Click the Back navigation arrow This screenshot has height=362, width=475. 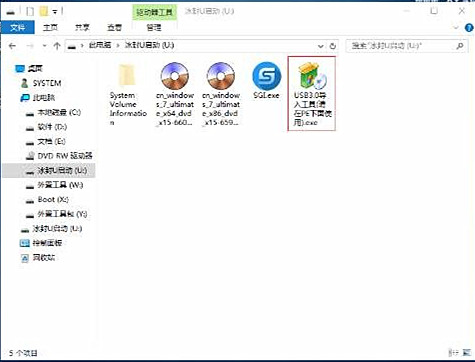pyautogui.click(x=13, y=46)
